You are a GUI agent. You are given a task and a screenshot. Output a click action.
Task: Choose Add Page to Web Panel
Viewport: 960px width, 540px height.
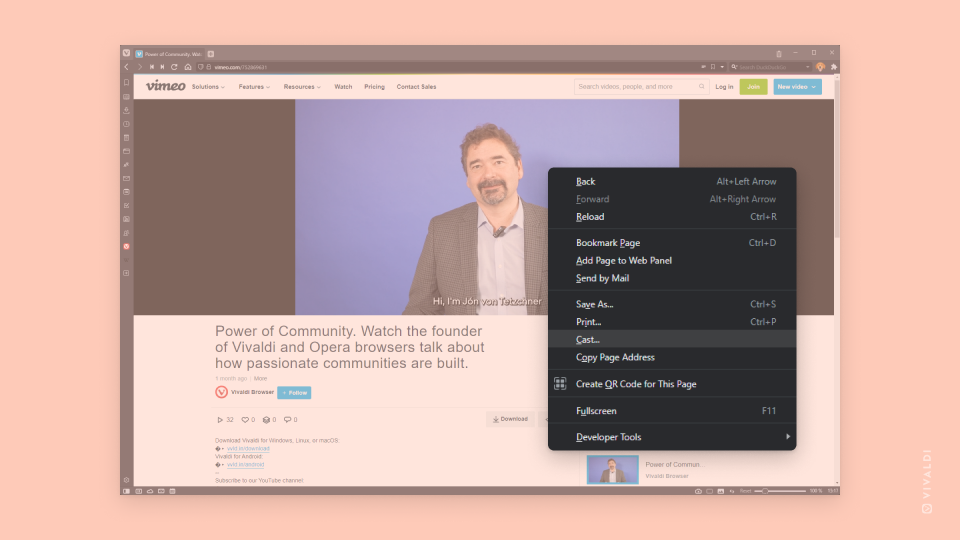tap(672, 260)
